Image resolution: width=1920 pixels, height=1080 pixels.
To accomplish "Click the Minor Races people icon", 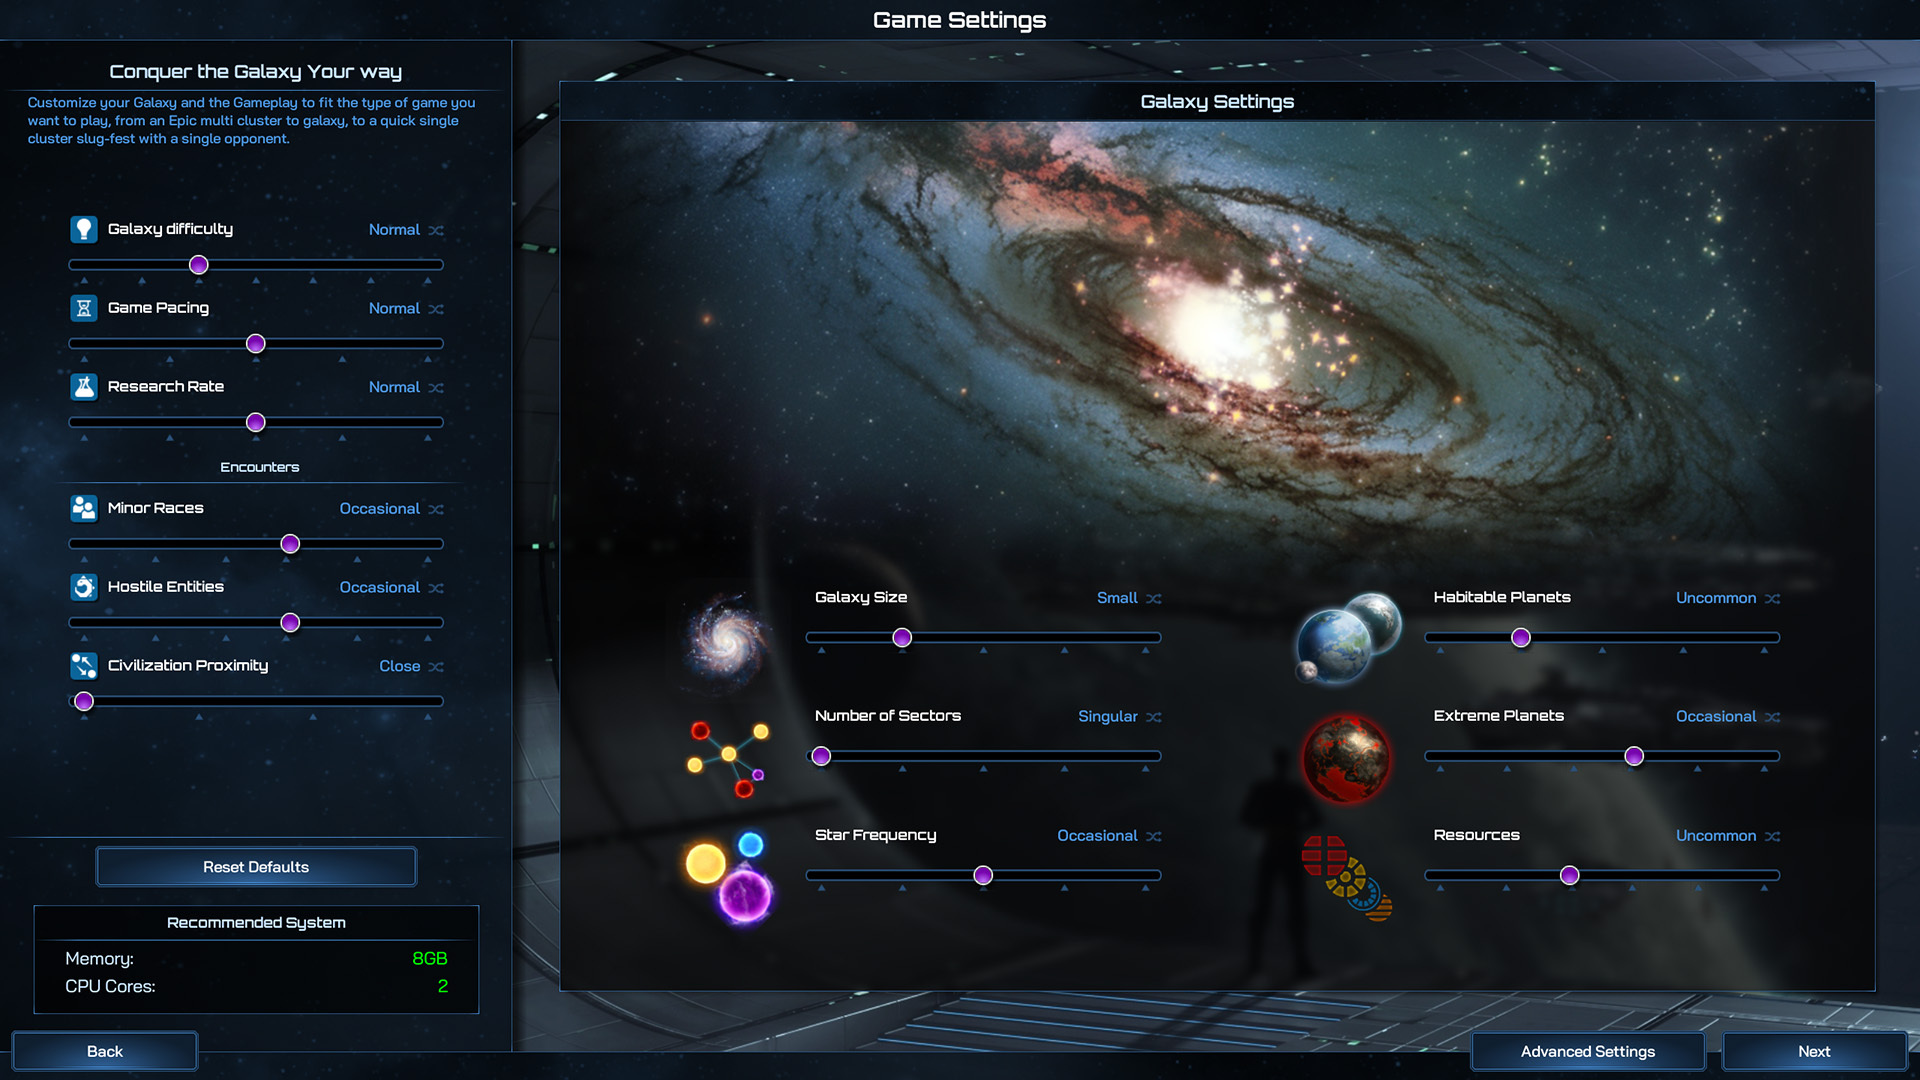I will (x=84, y=508).
